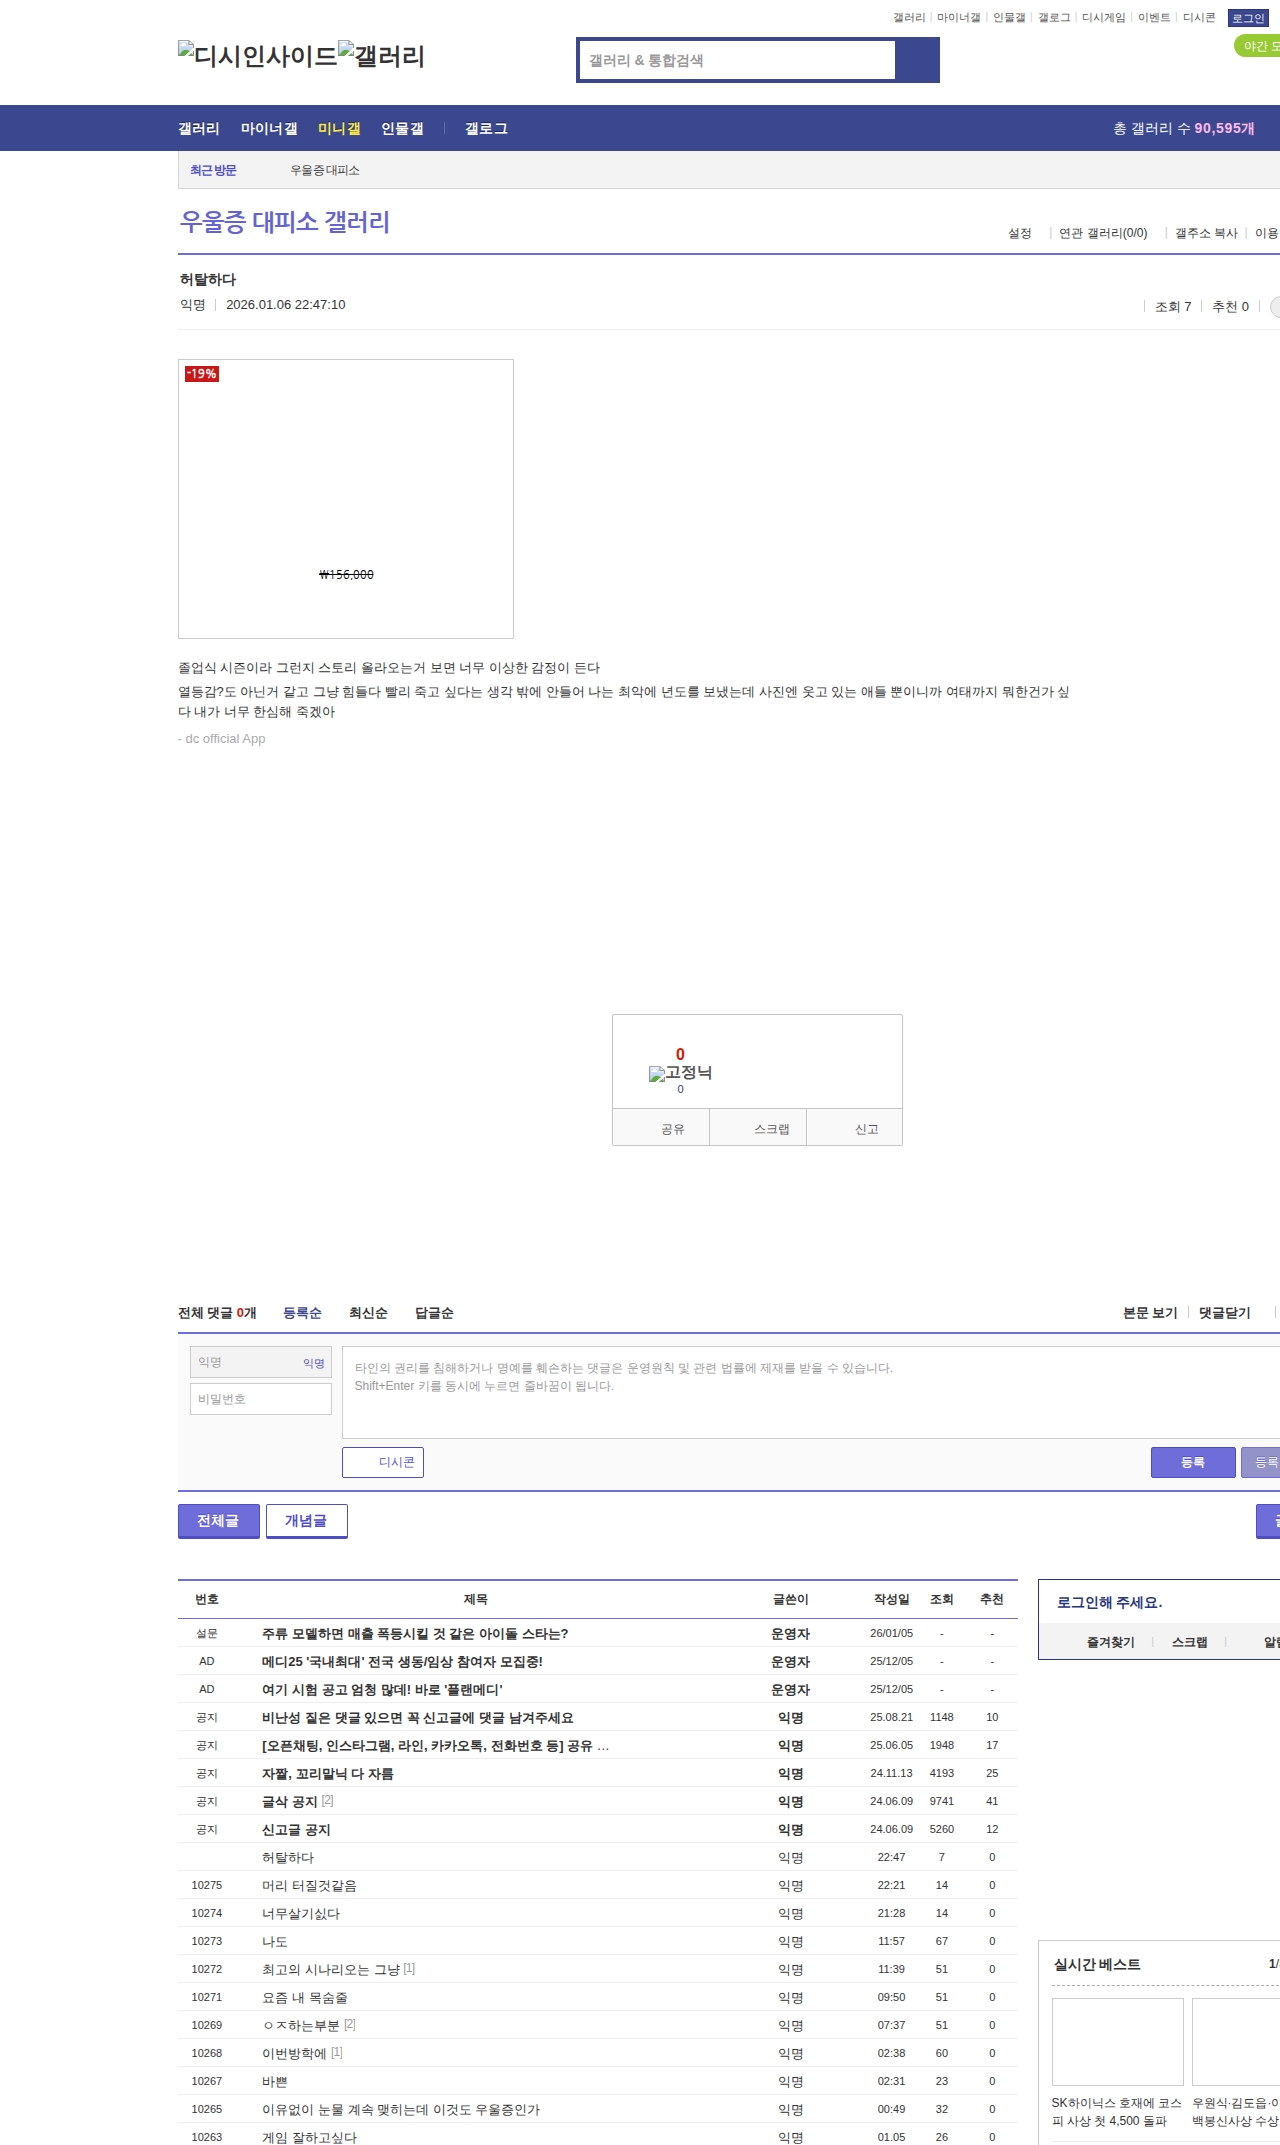Open the survey post 주류 모델하면 매출 폭등시킬
Viewport: 1280px width, 2145px height.
(x=415, y=1633)
